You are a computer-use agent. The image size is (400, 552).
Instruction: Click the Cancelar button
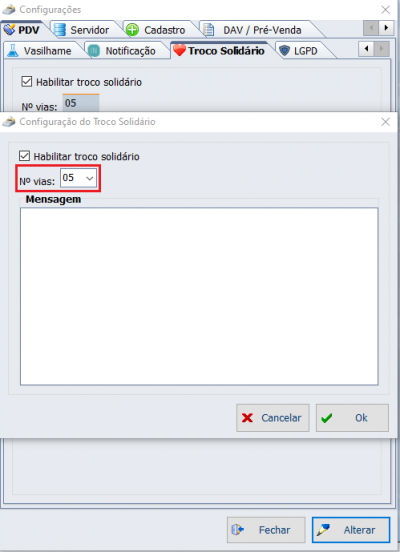point(273,418)
